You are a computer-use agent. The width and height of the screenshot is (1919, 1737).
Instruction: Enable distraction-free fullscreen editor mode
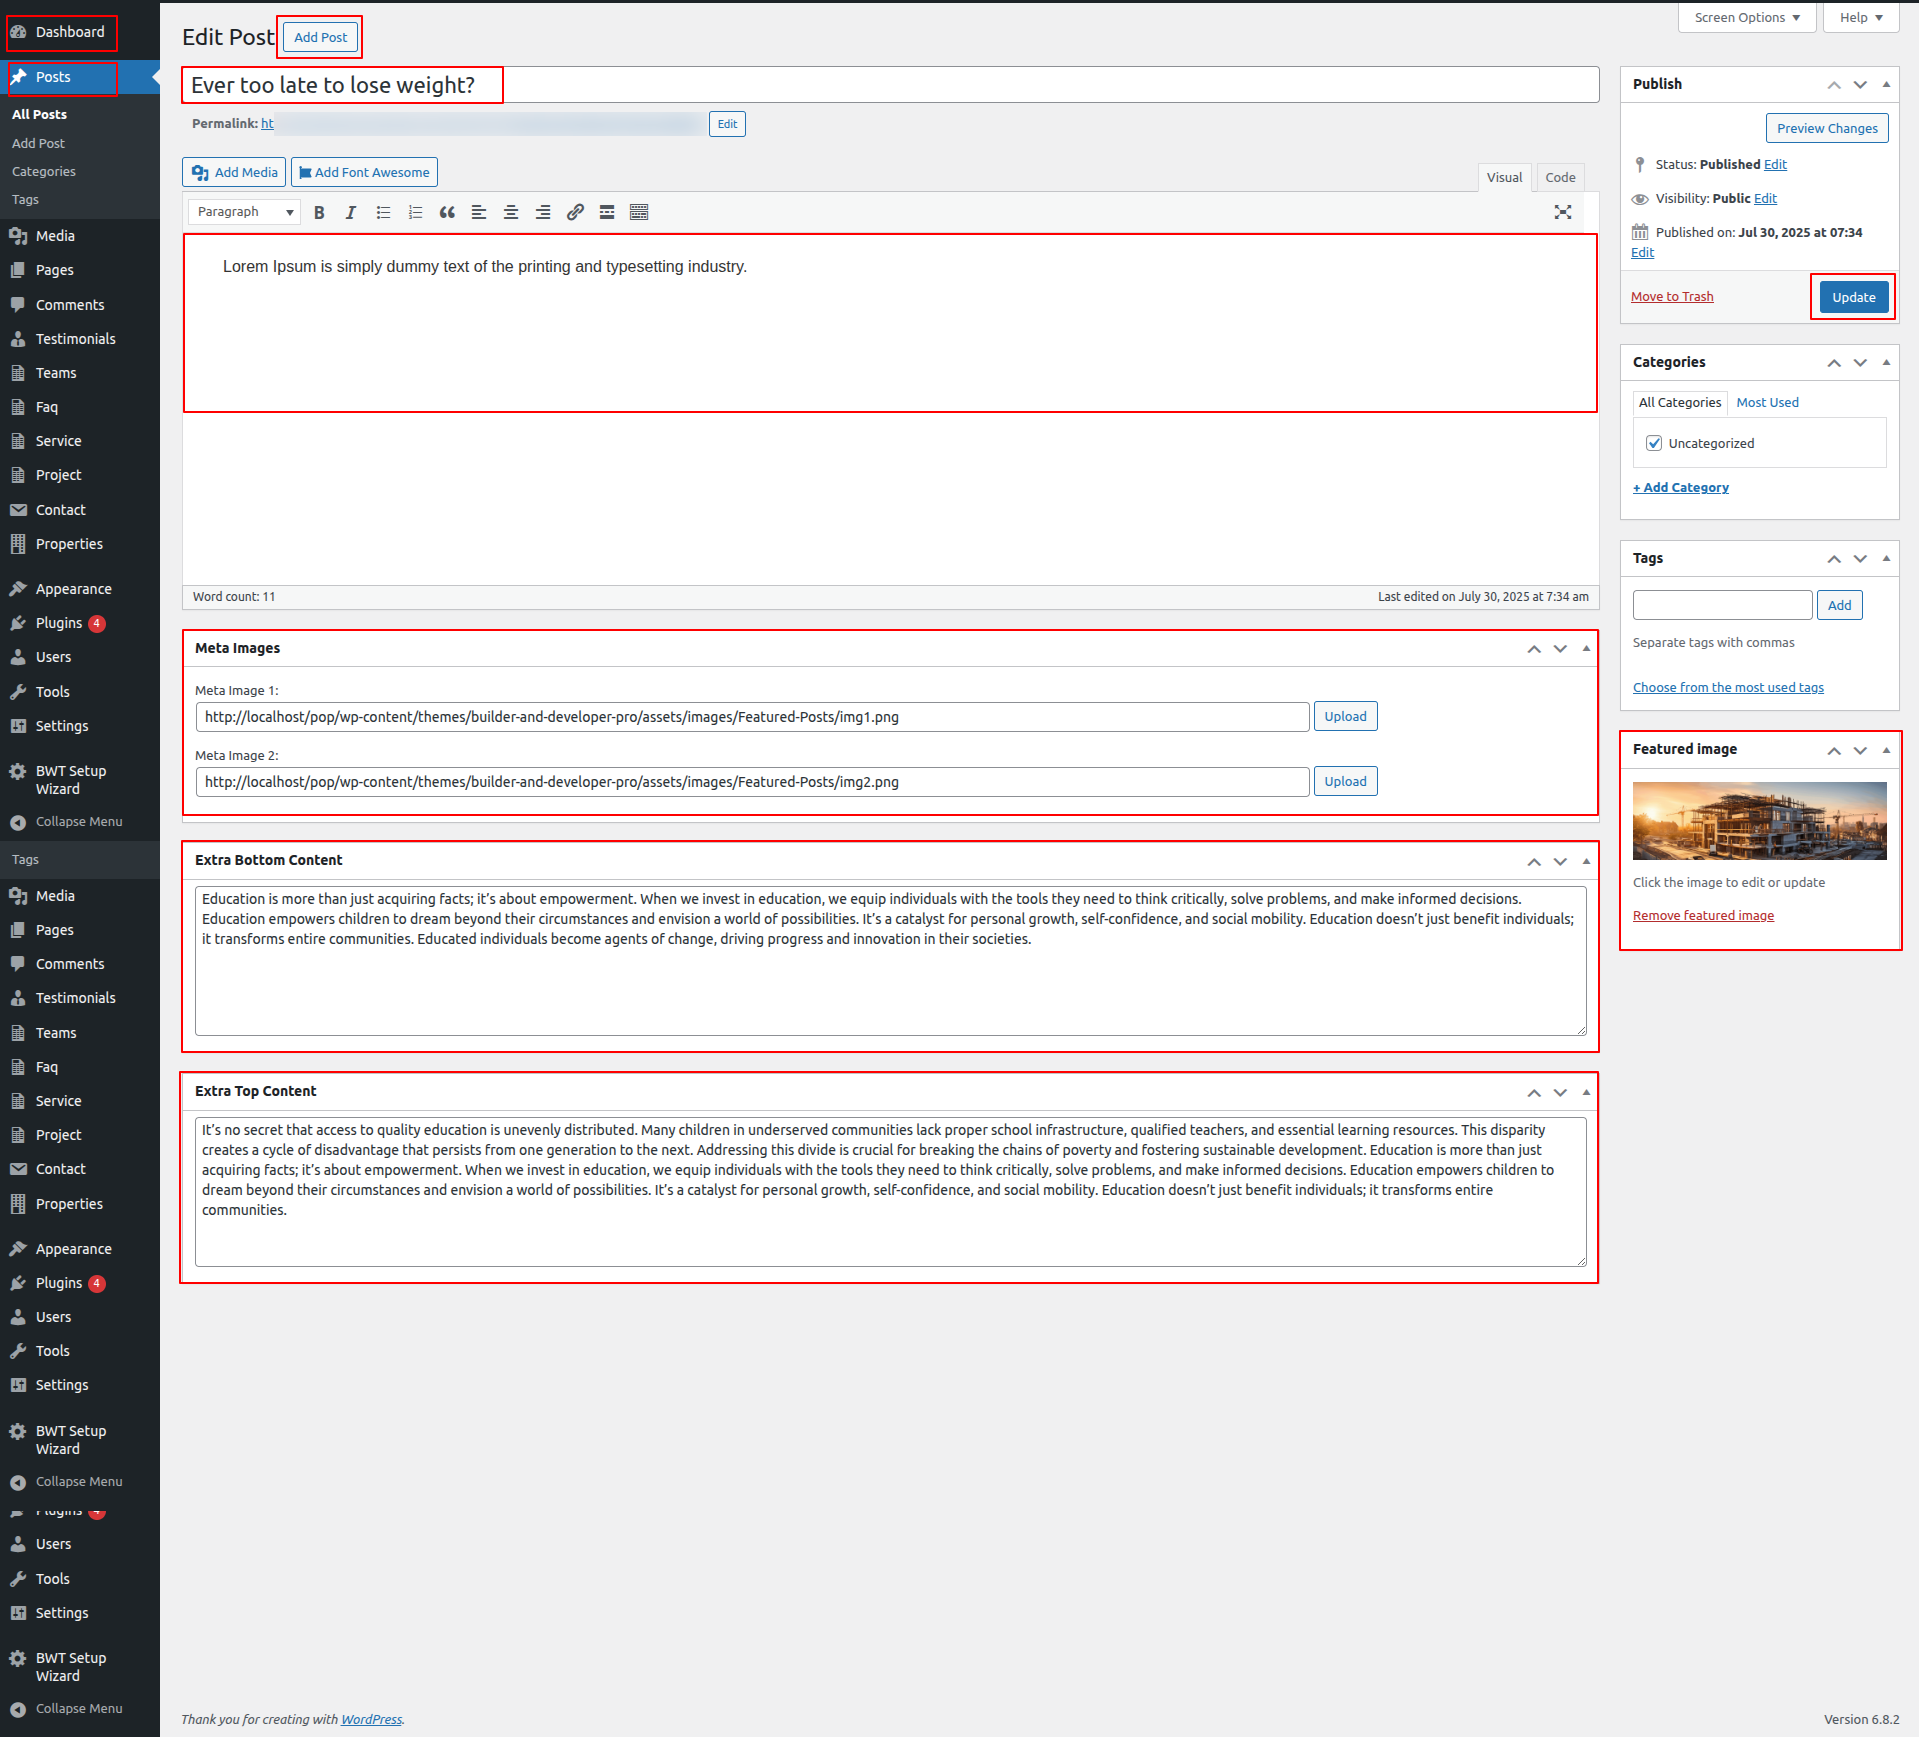coord(1562,212)
